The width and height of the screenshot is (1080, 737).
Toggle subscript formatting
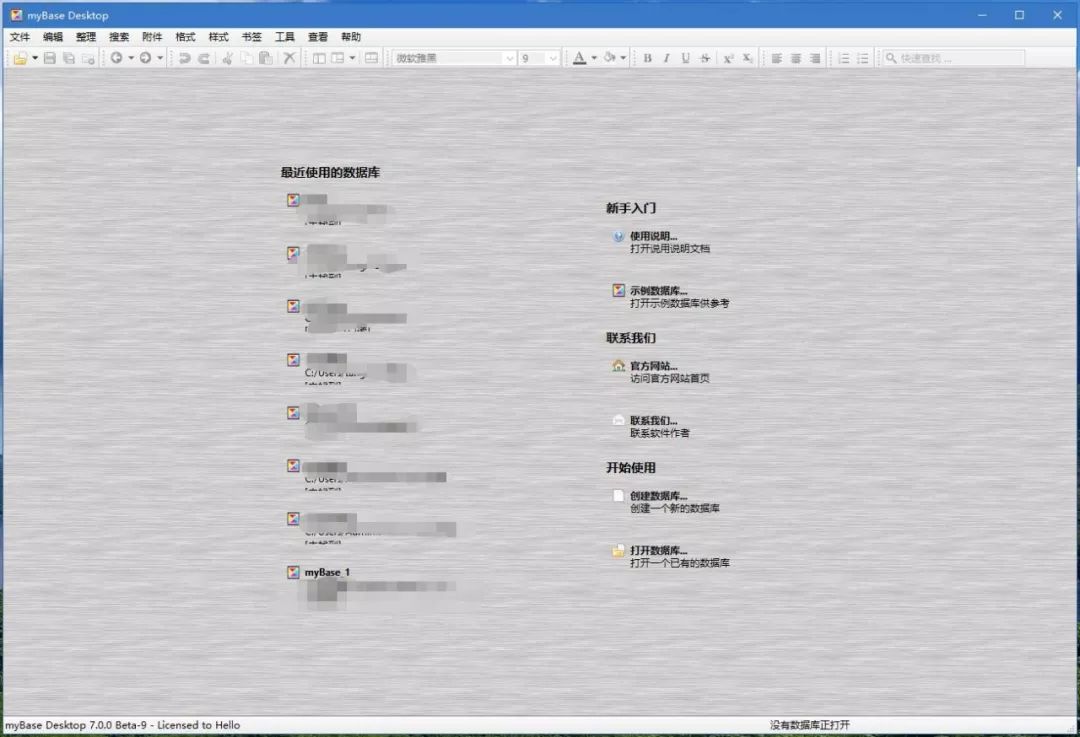click(x=747, y=59)
